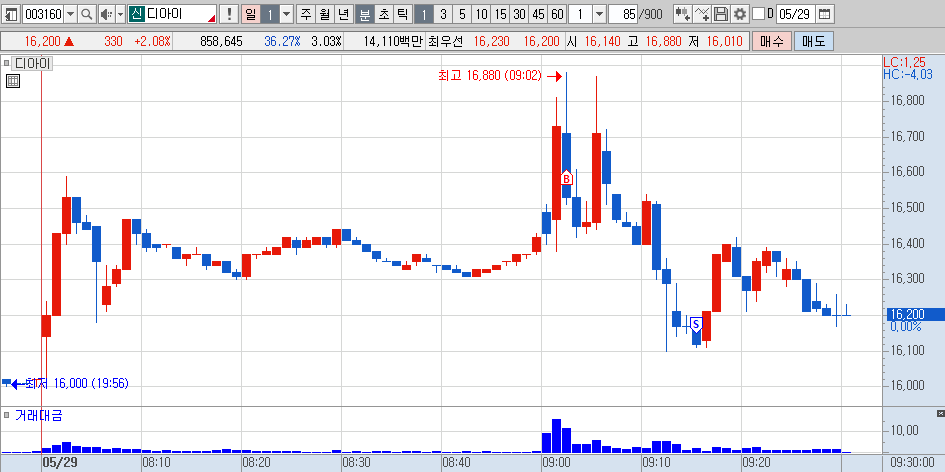945x472 pixels.
Task: Open chart settings gear icon
Action: 739,14
